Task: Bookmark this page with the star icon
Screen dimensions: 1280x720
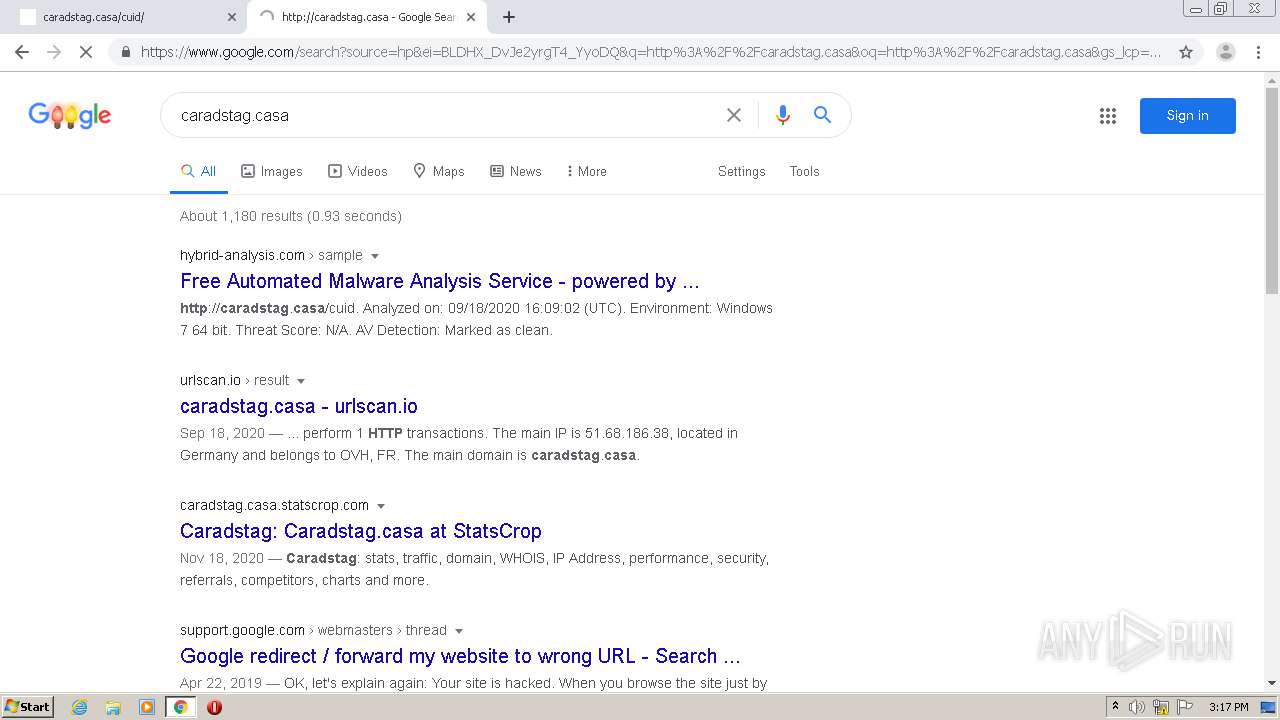Action: tap(1186, 52)
